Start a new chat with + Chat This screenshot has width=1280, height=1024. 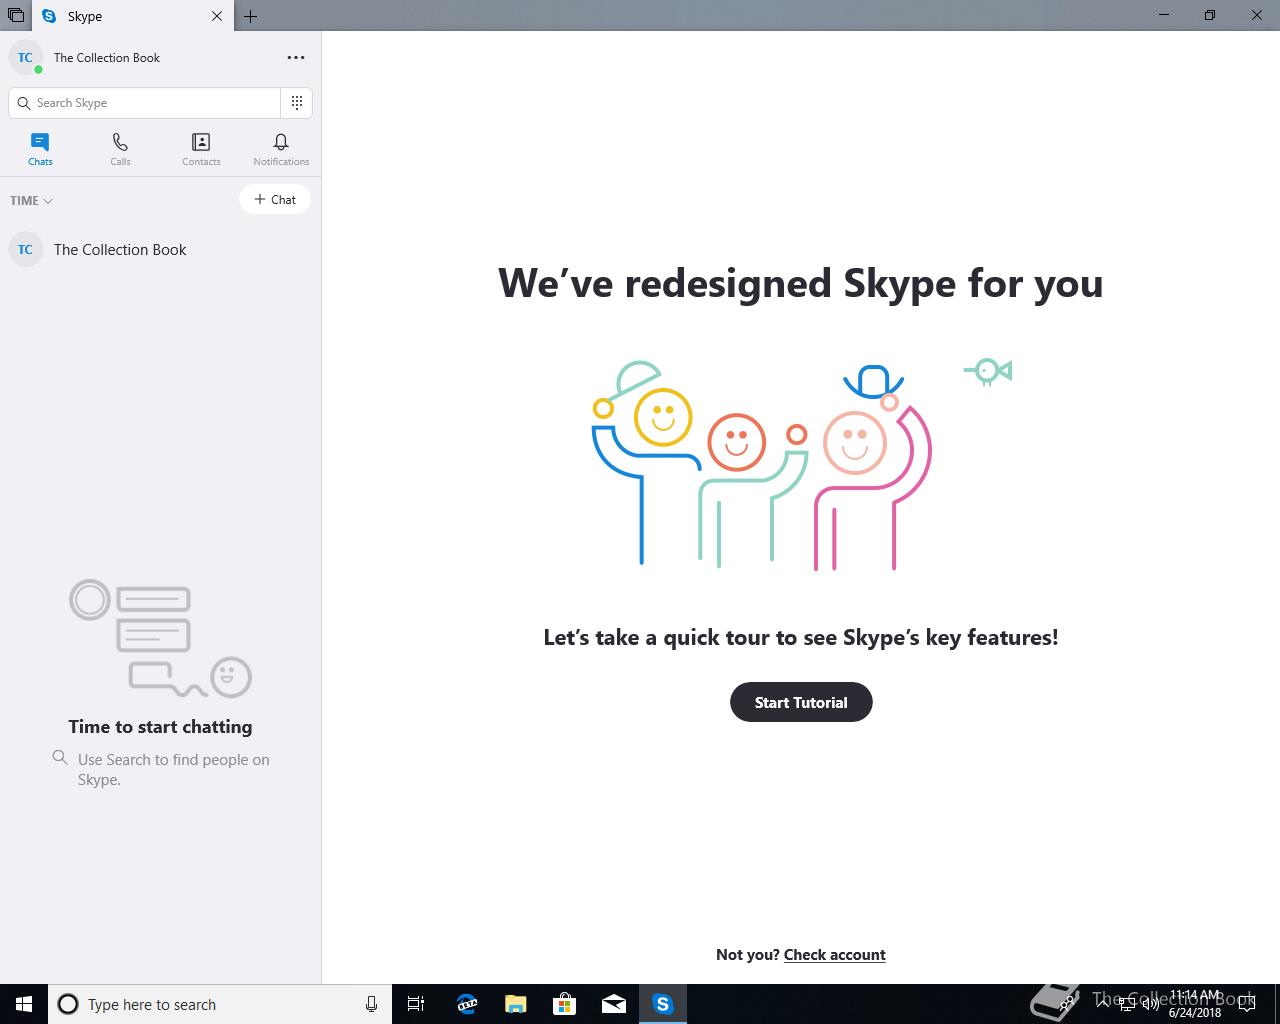(275, 199)
